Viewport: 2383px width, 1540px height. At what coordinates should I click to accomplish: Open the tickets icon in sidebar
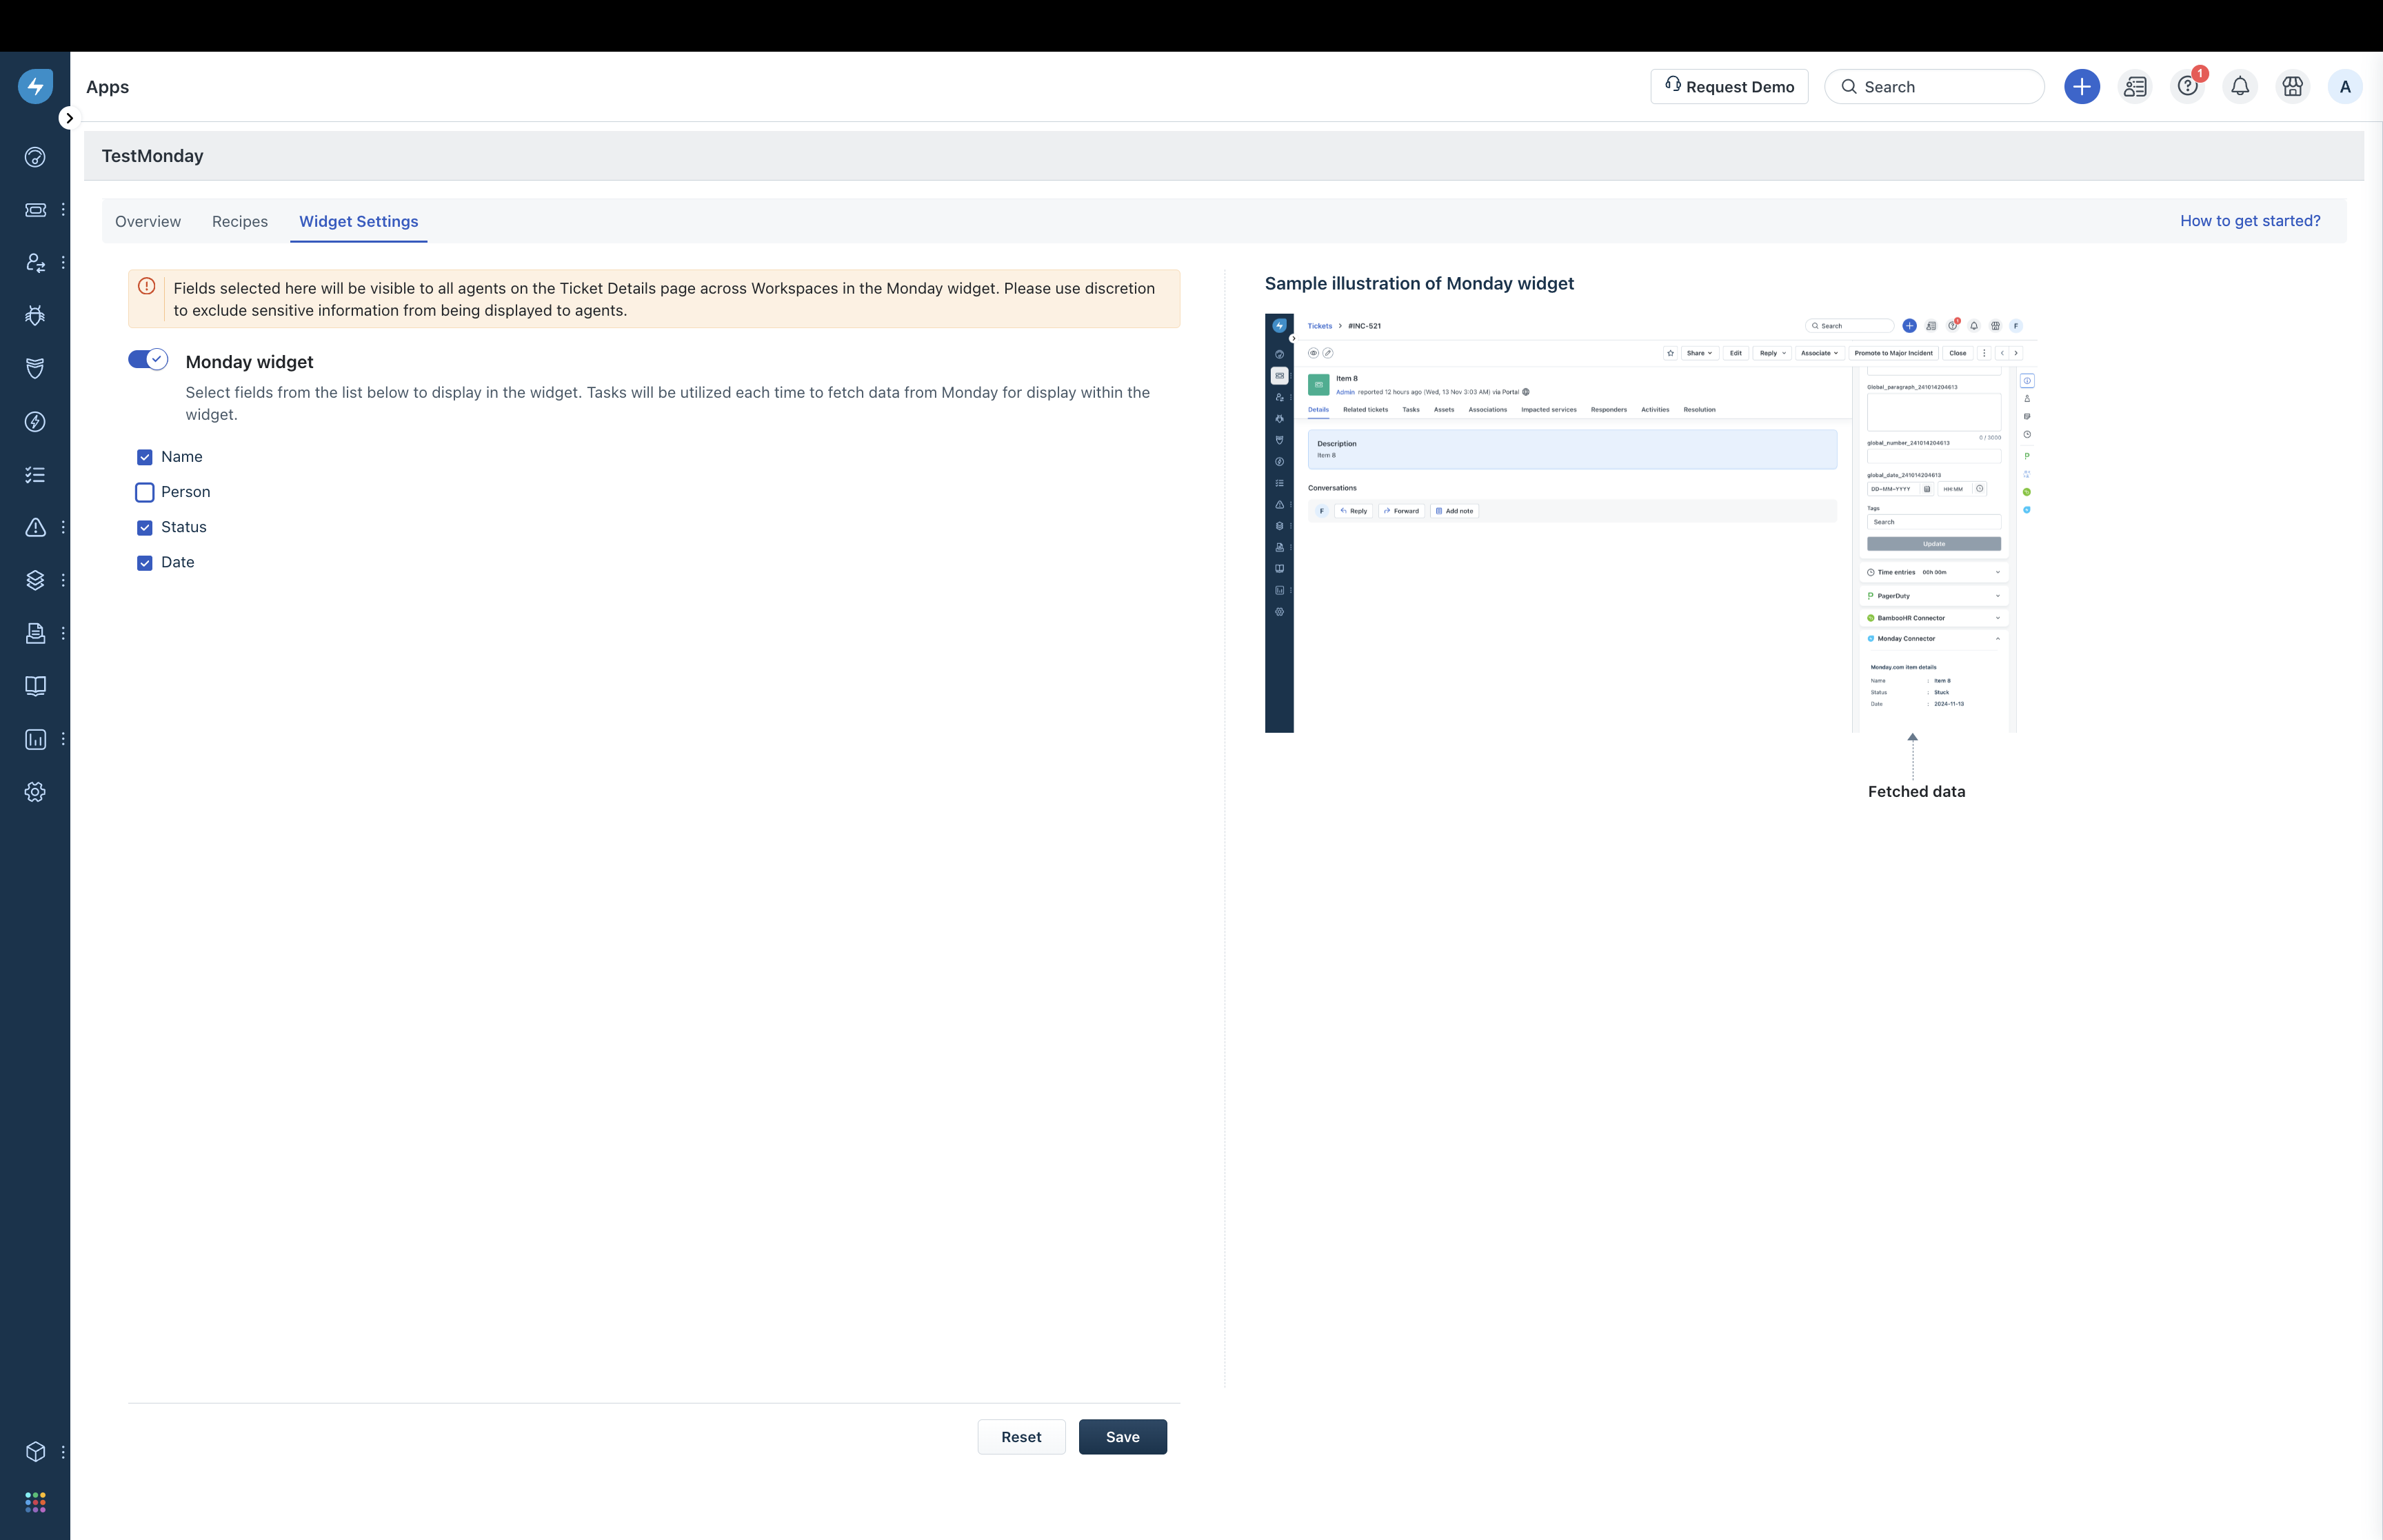(35, 210)
